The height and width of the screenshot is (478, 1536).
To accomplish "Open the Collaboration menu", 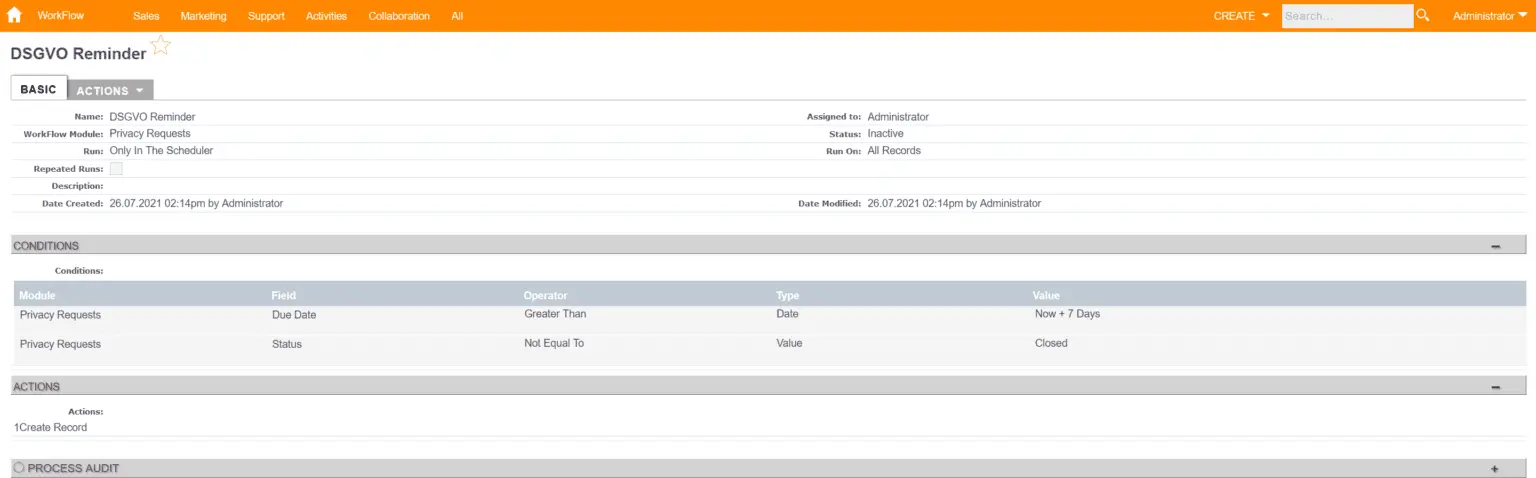I will (x=399, y=16).
